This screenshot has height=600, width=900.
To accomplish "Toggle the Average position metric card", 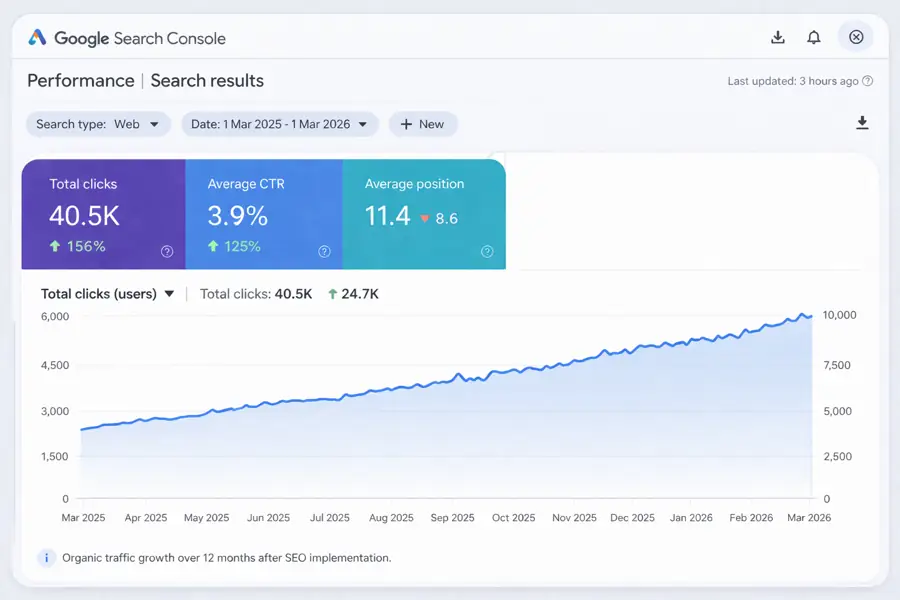I will (424, 213).
